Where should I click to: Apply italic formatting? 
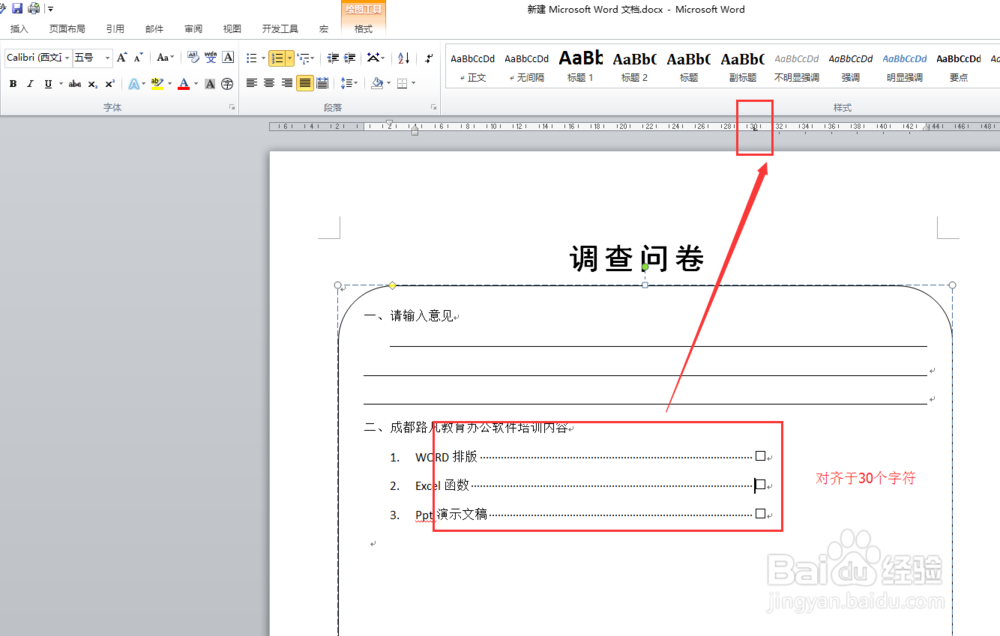[30, 83]
